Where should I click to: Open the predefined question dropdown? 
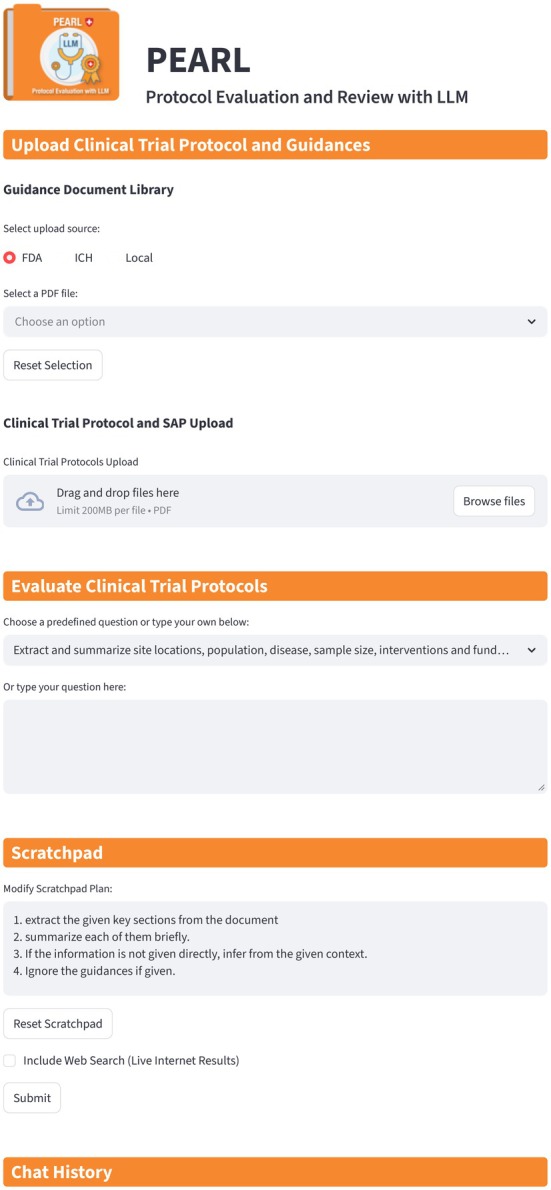(276, 650)
